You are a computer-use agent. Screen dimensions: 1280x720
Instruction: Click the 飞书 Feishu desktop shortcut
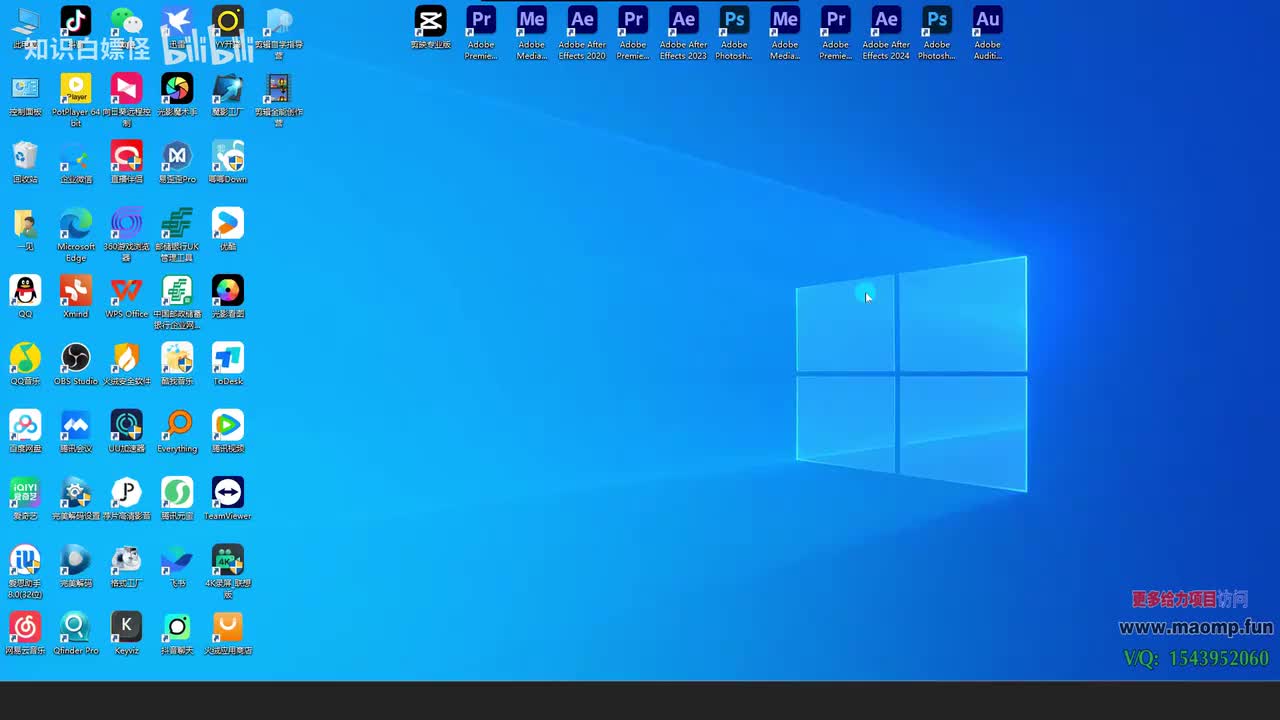tap(177, 560)
